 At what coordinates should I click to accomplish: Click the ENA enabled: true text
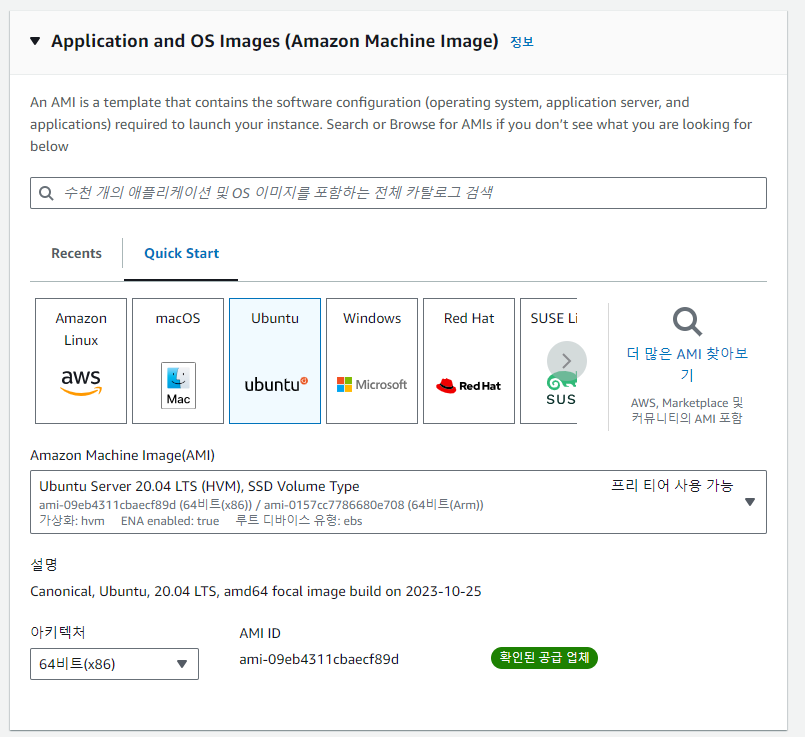170,521
